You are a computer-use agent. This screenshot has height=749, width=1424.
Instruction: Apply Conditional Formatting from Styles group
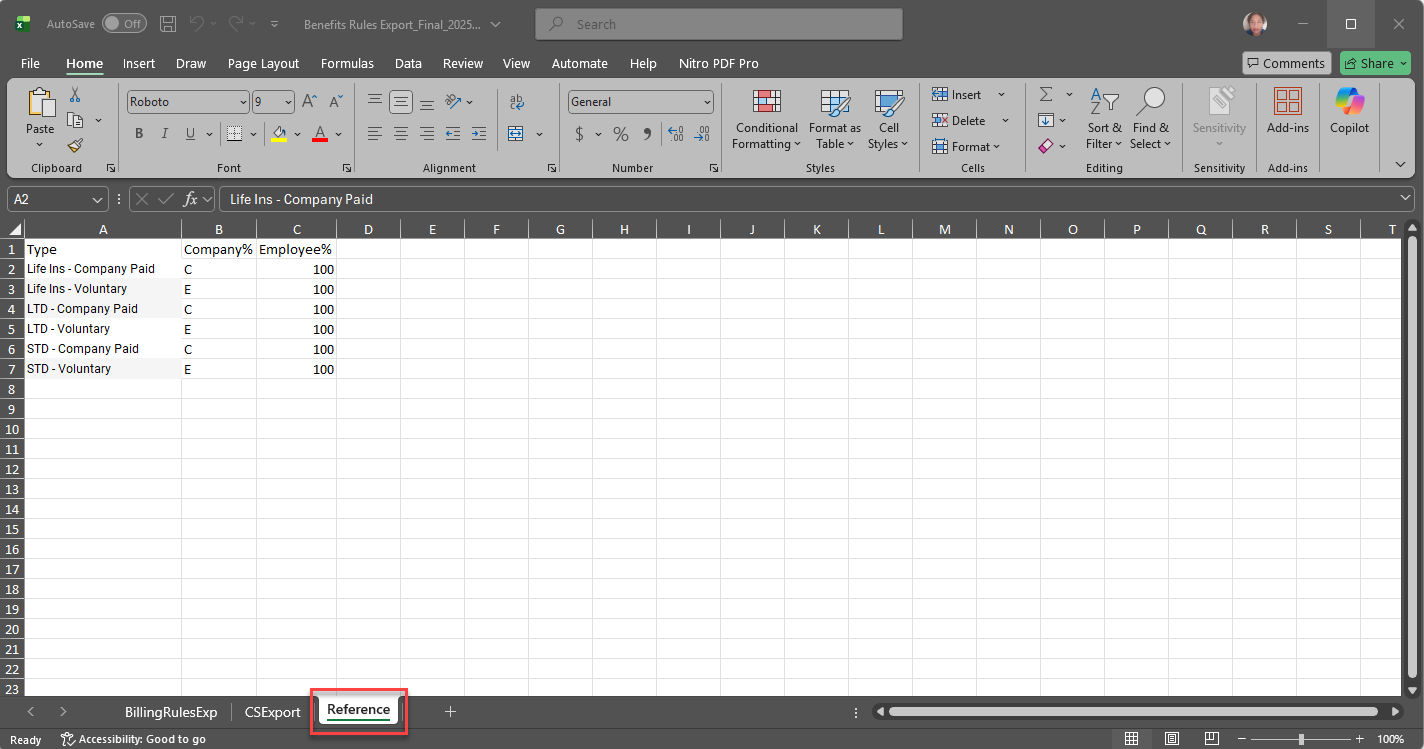(766, 120)
